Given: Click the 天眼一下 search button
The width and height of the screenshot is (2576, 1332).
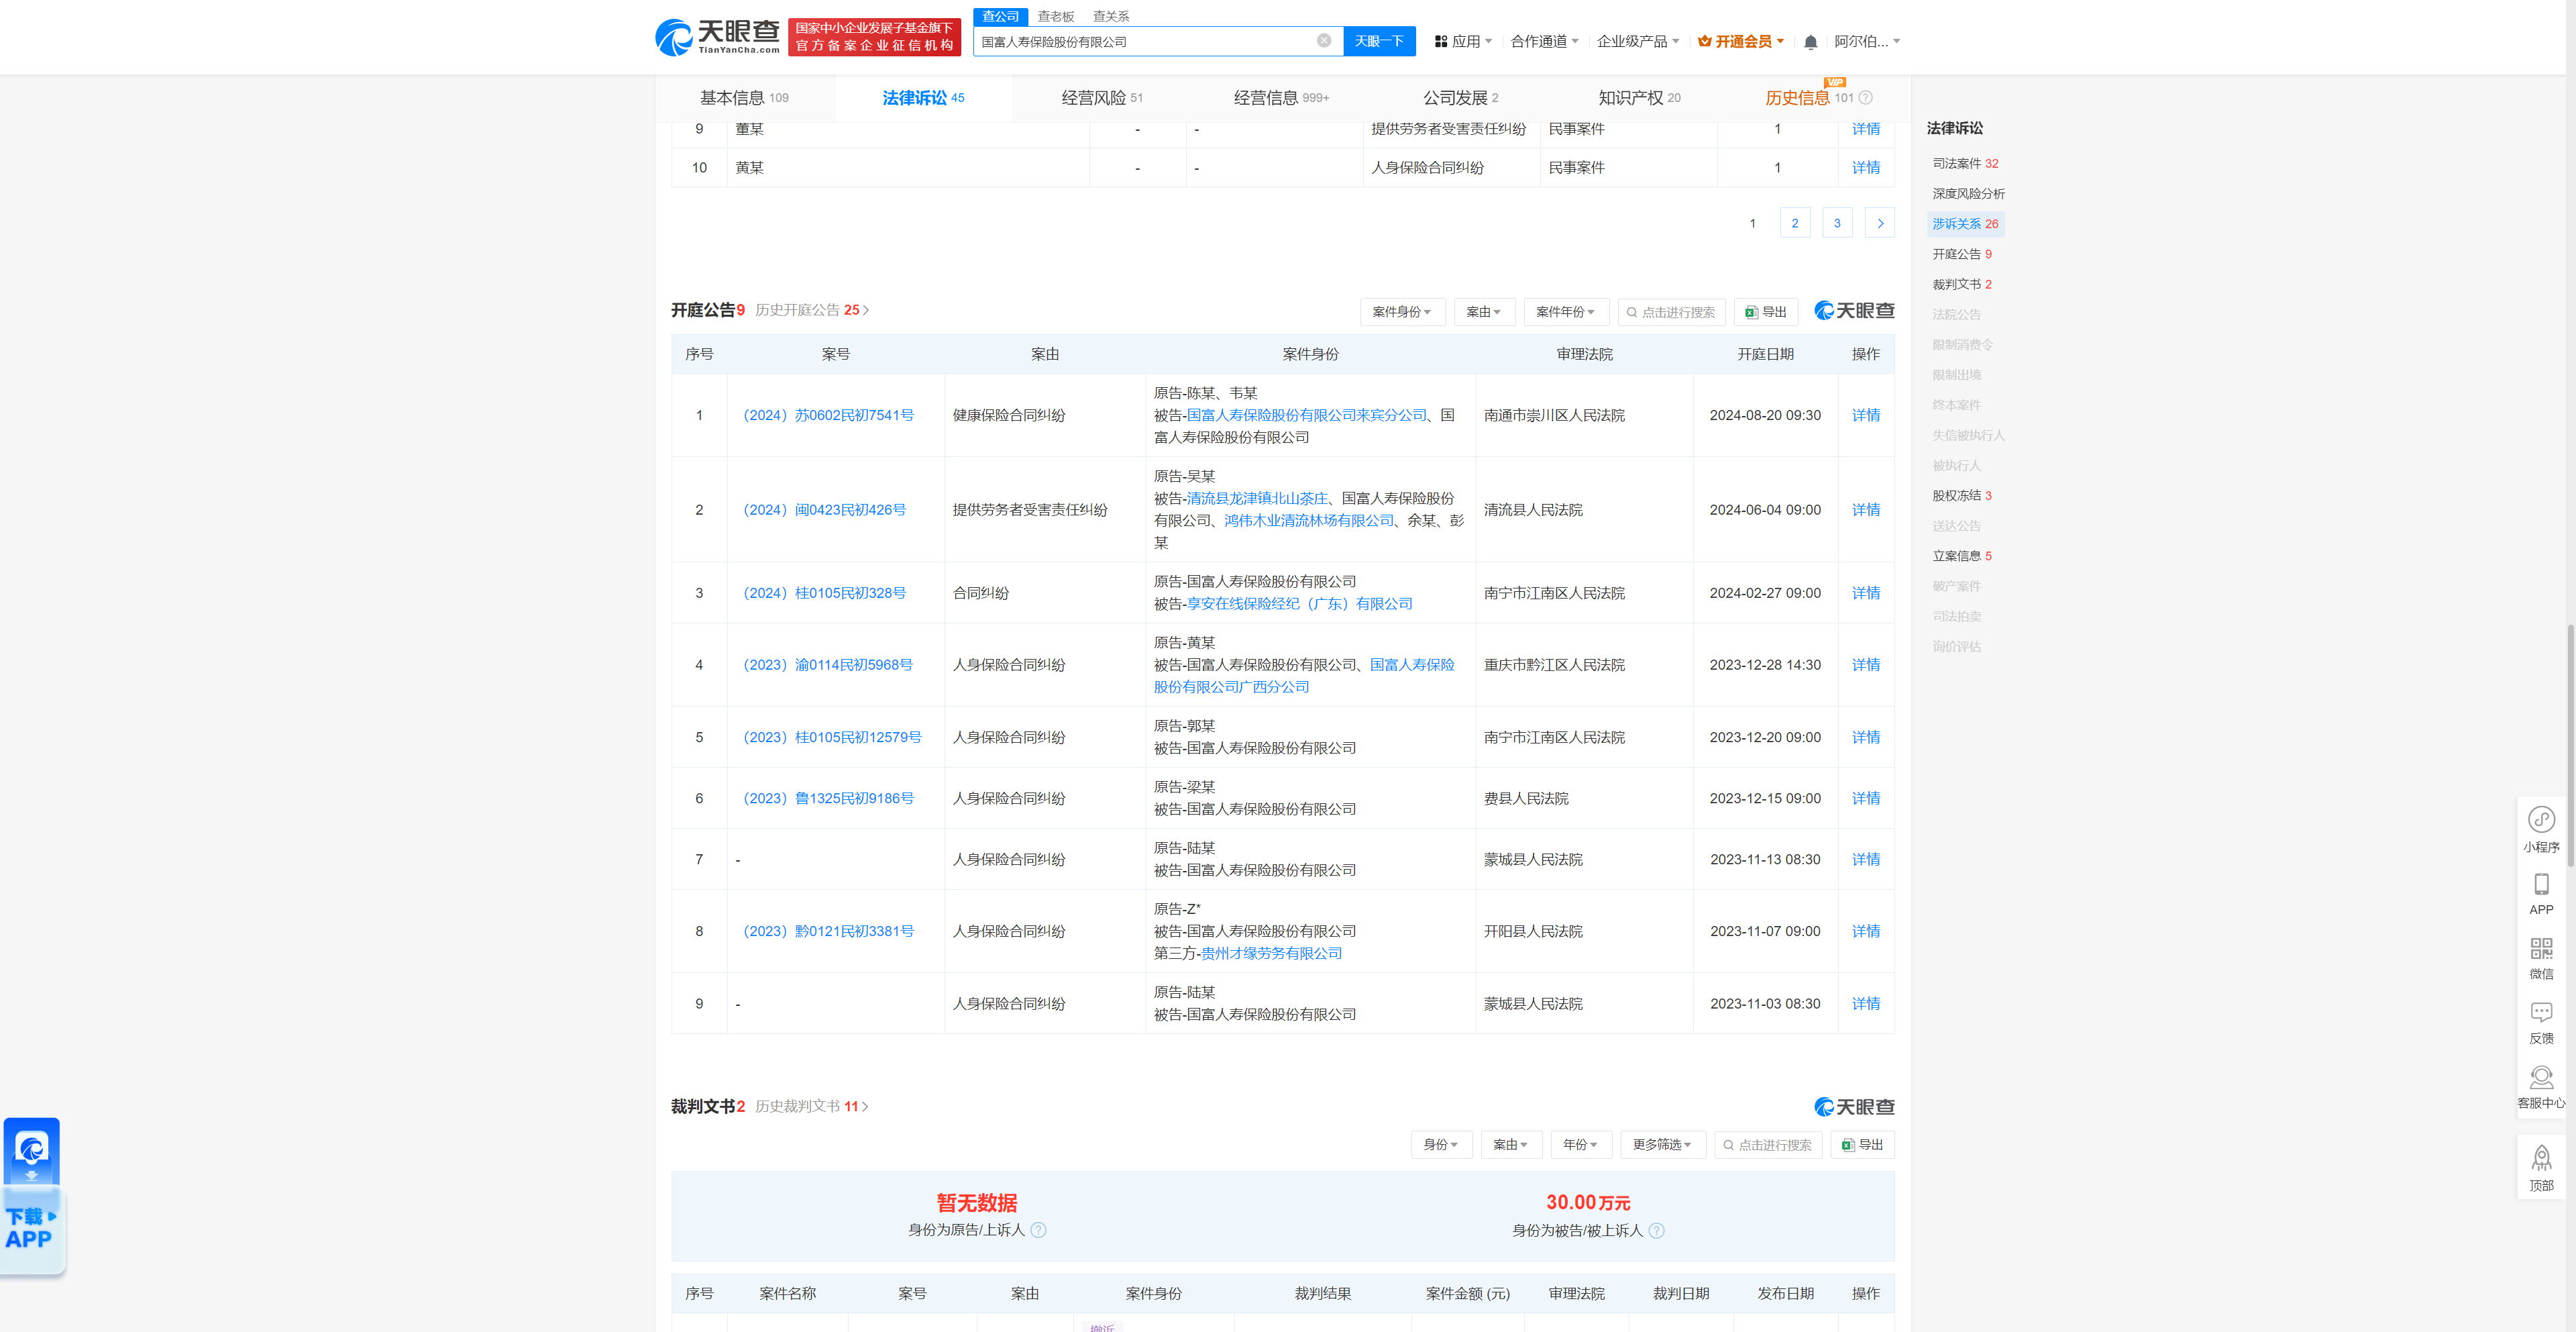Looking at the screenshot, I should [1379, 41].
